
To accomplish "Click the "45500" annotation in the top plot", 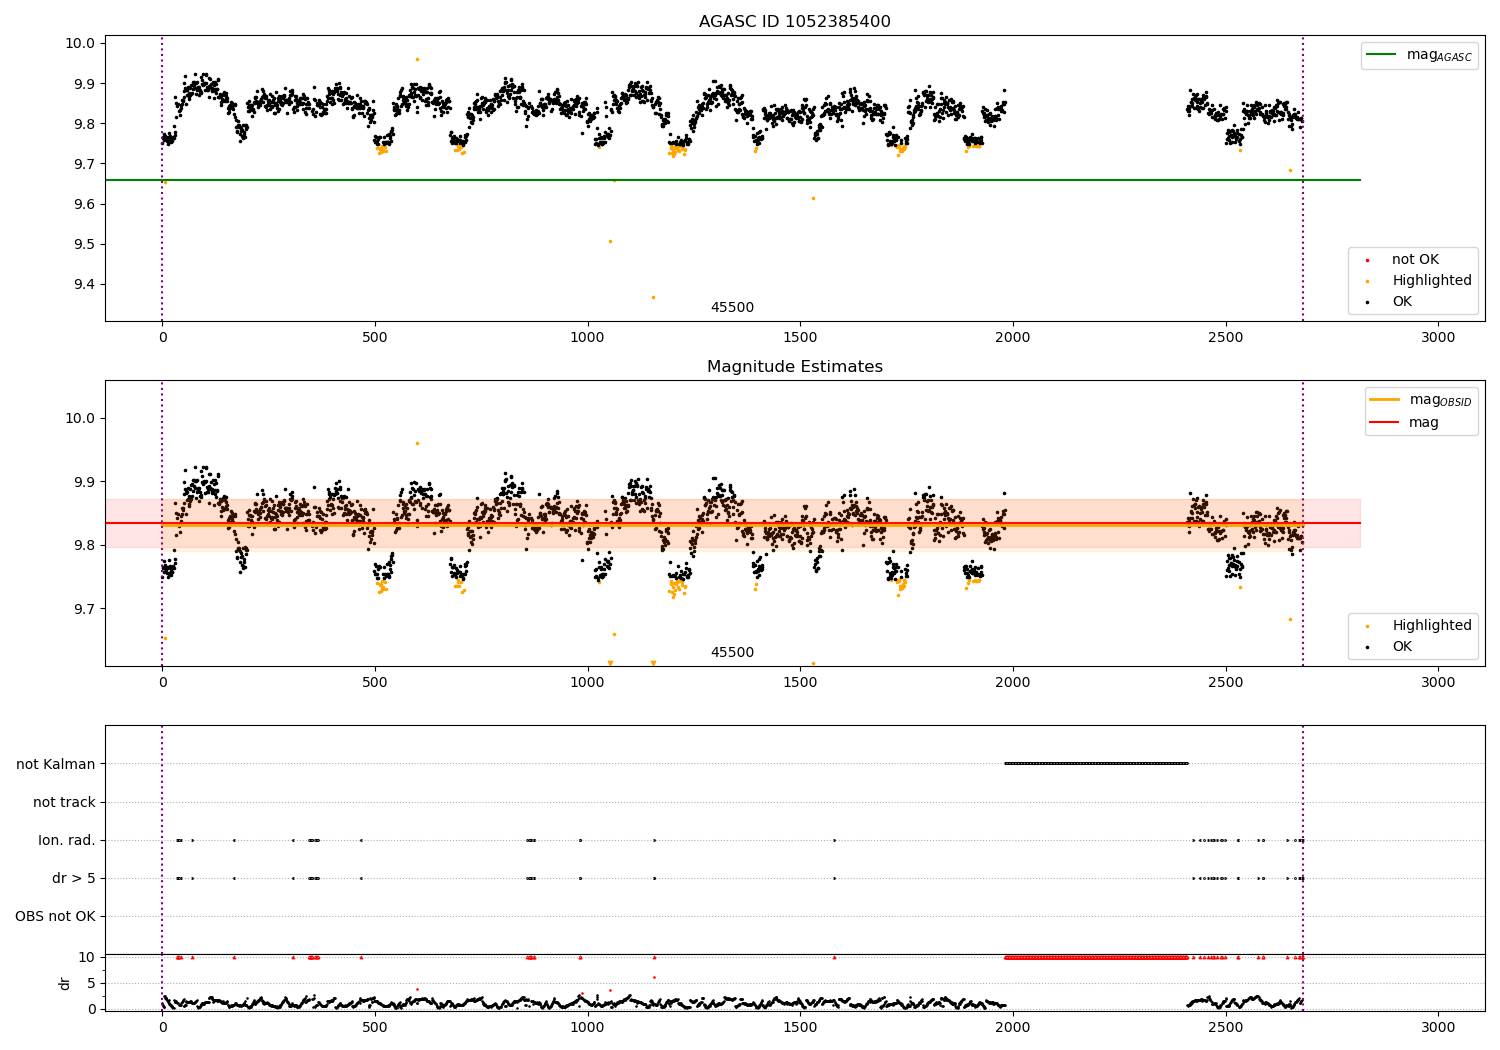I will click(732, 308).
